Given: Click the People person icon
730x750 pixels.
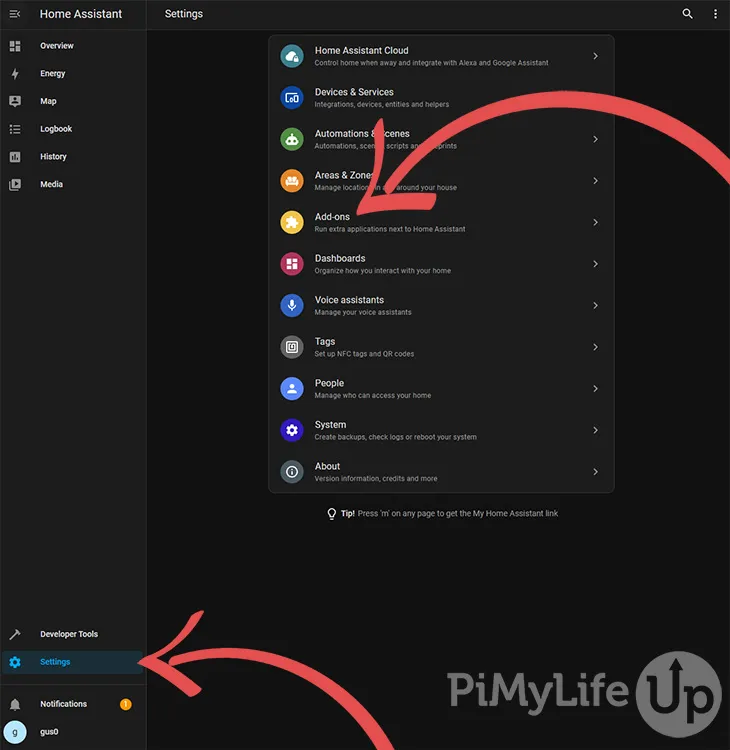Looking at the screenshot, I should click(x=292, y=389).
